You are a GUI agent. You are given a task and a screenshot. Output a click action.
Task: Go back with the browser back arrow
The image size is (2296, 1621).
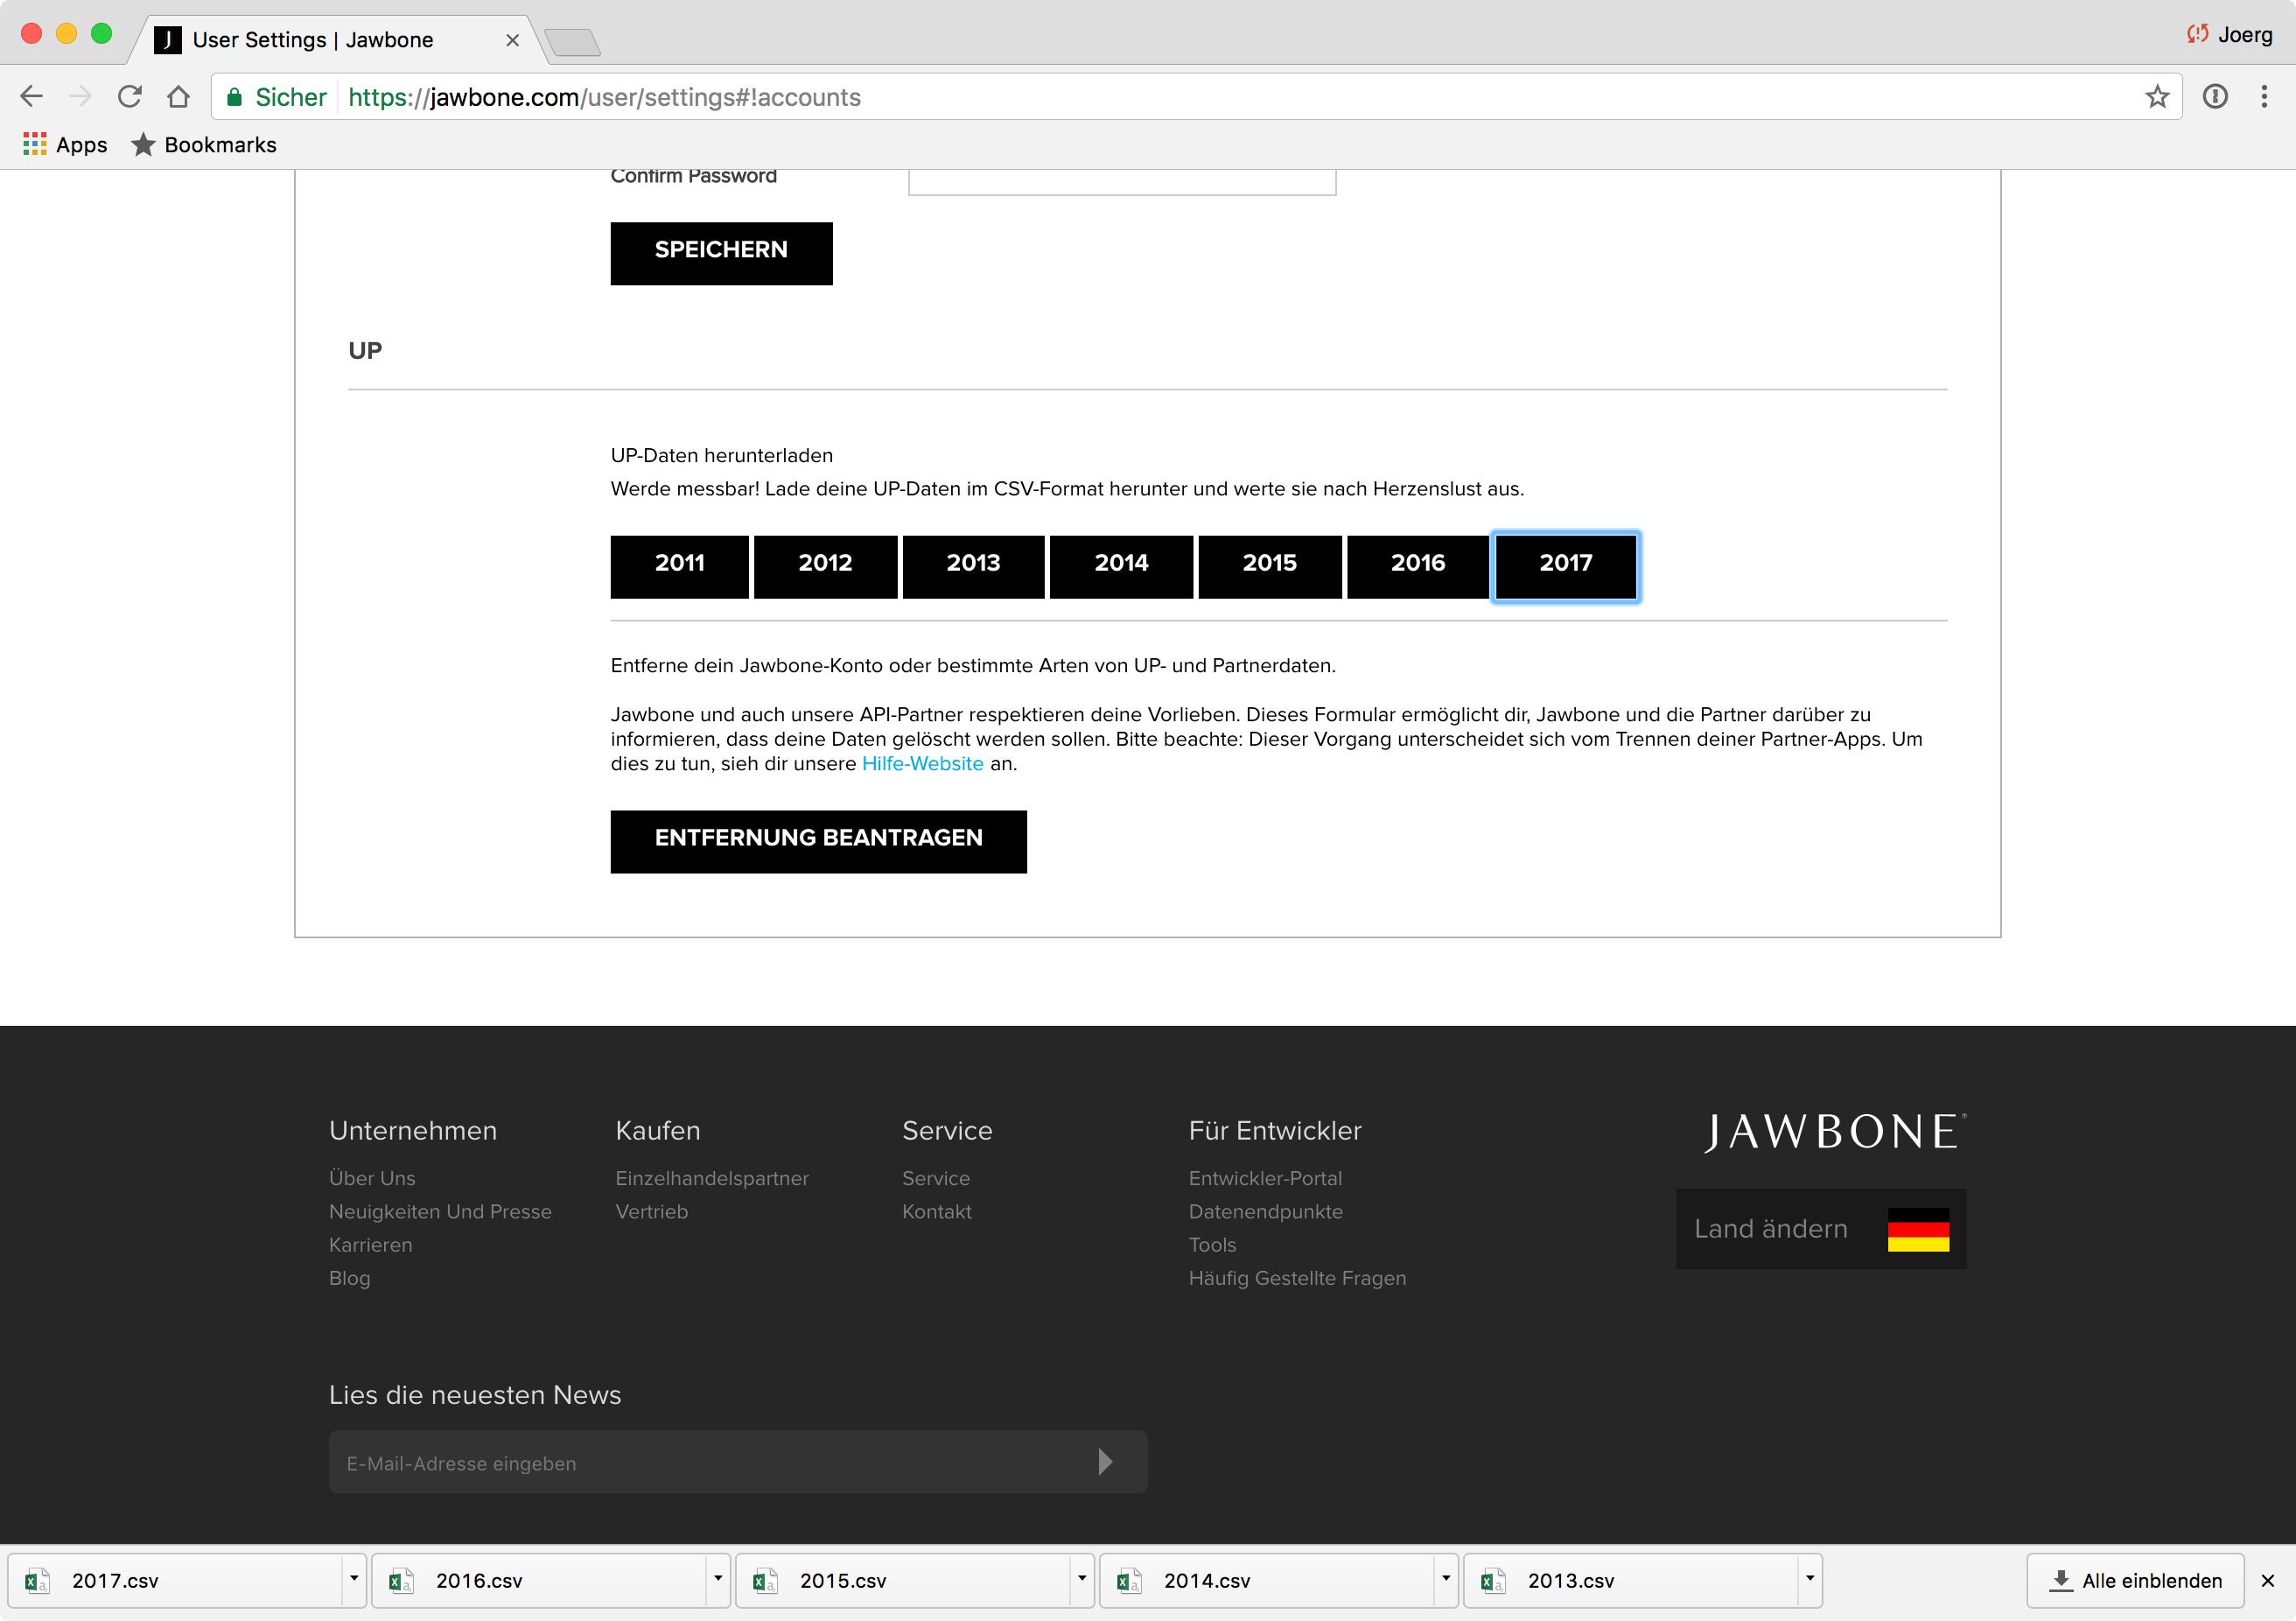(x=32, y=97)
